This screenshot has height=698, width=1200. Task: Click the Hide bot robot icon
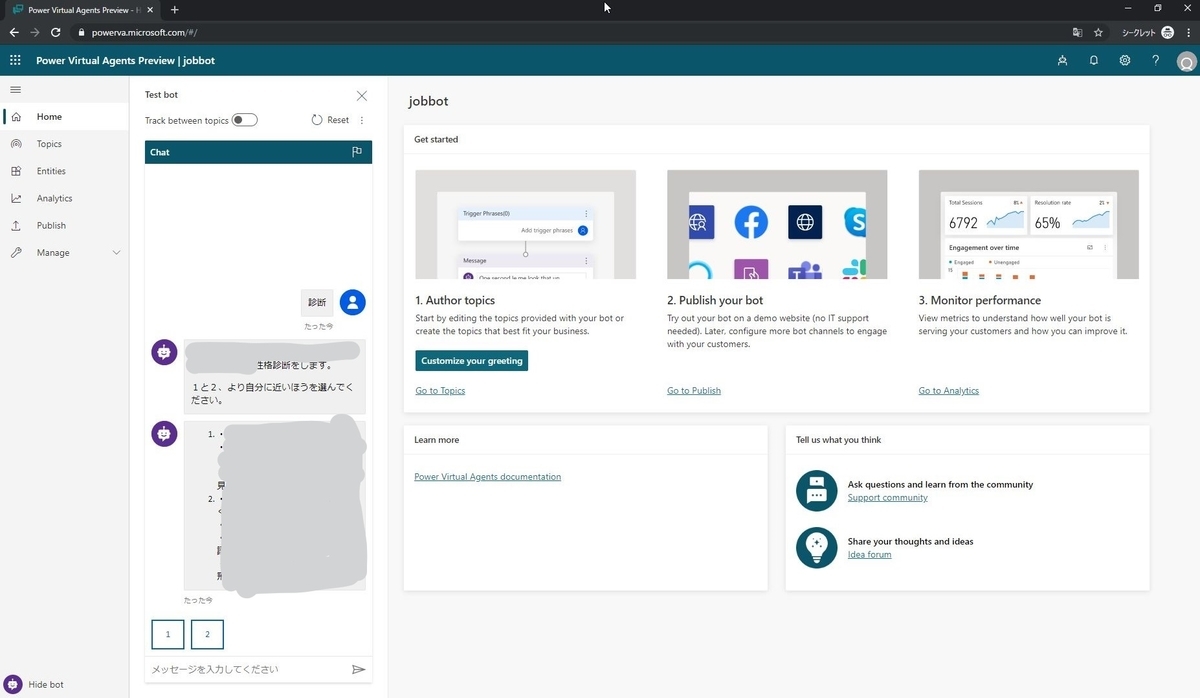pyautogui.click(x=12, y=684)
